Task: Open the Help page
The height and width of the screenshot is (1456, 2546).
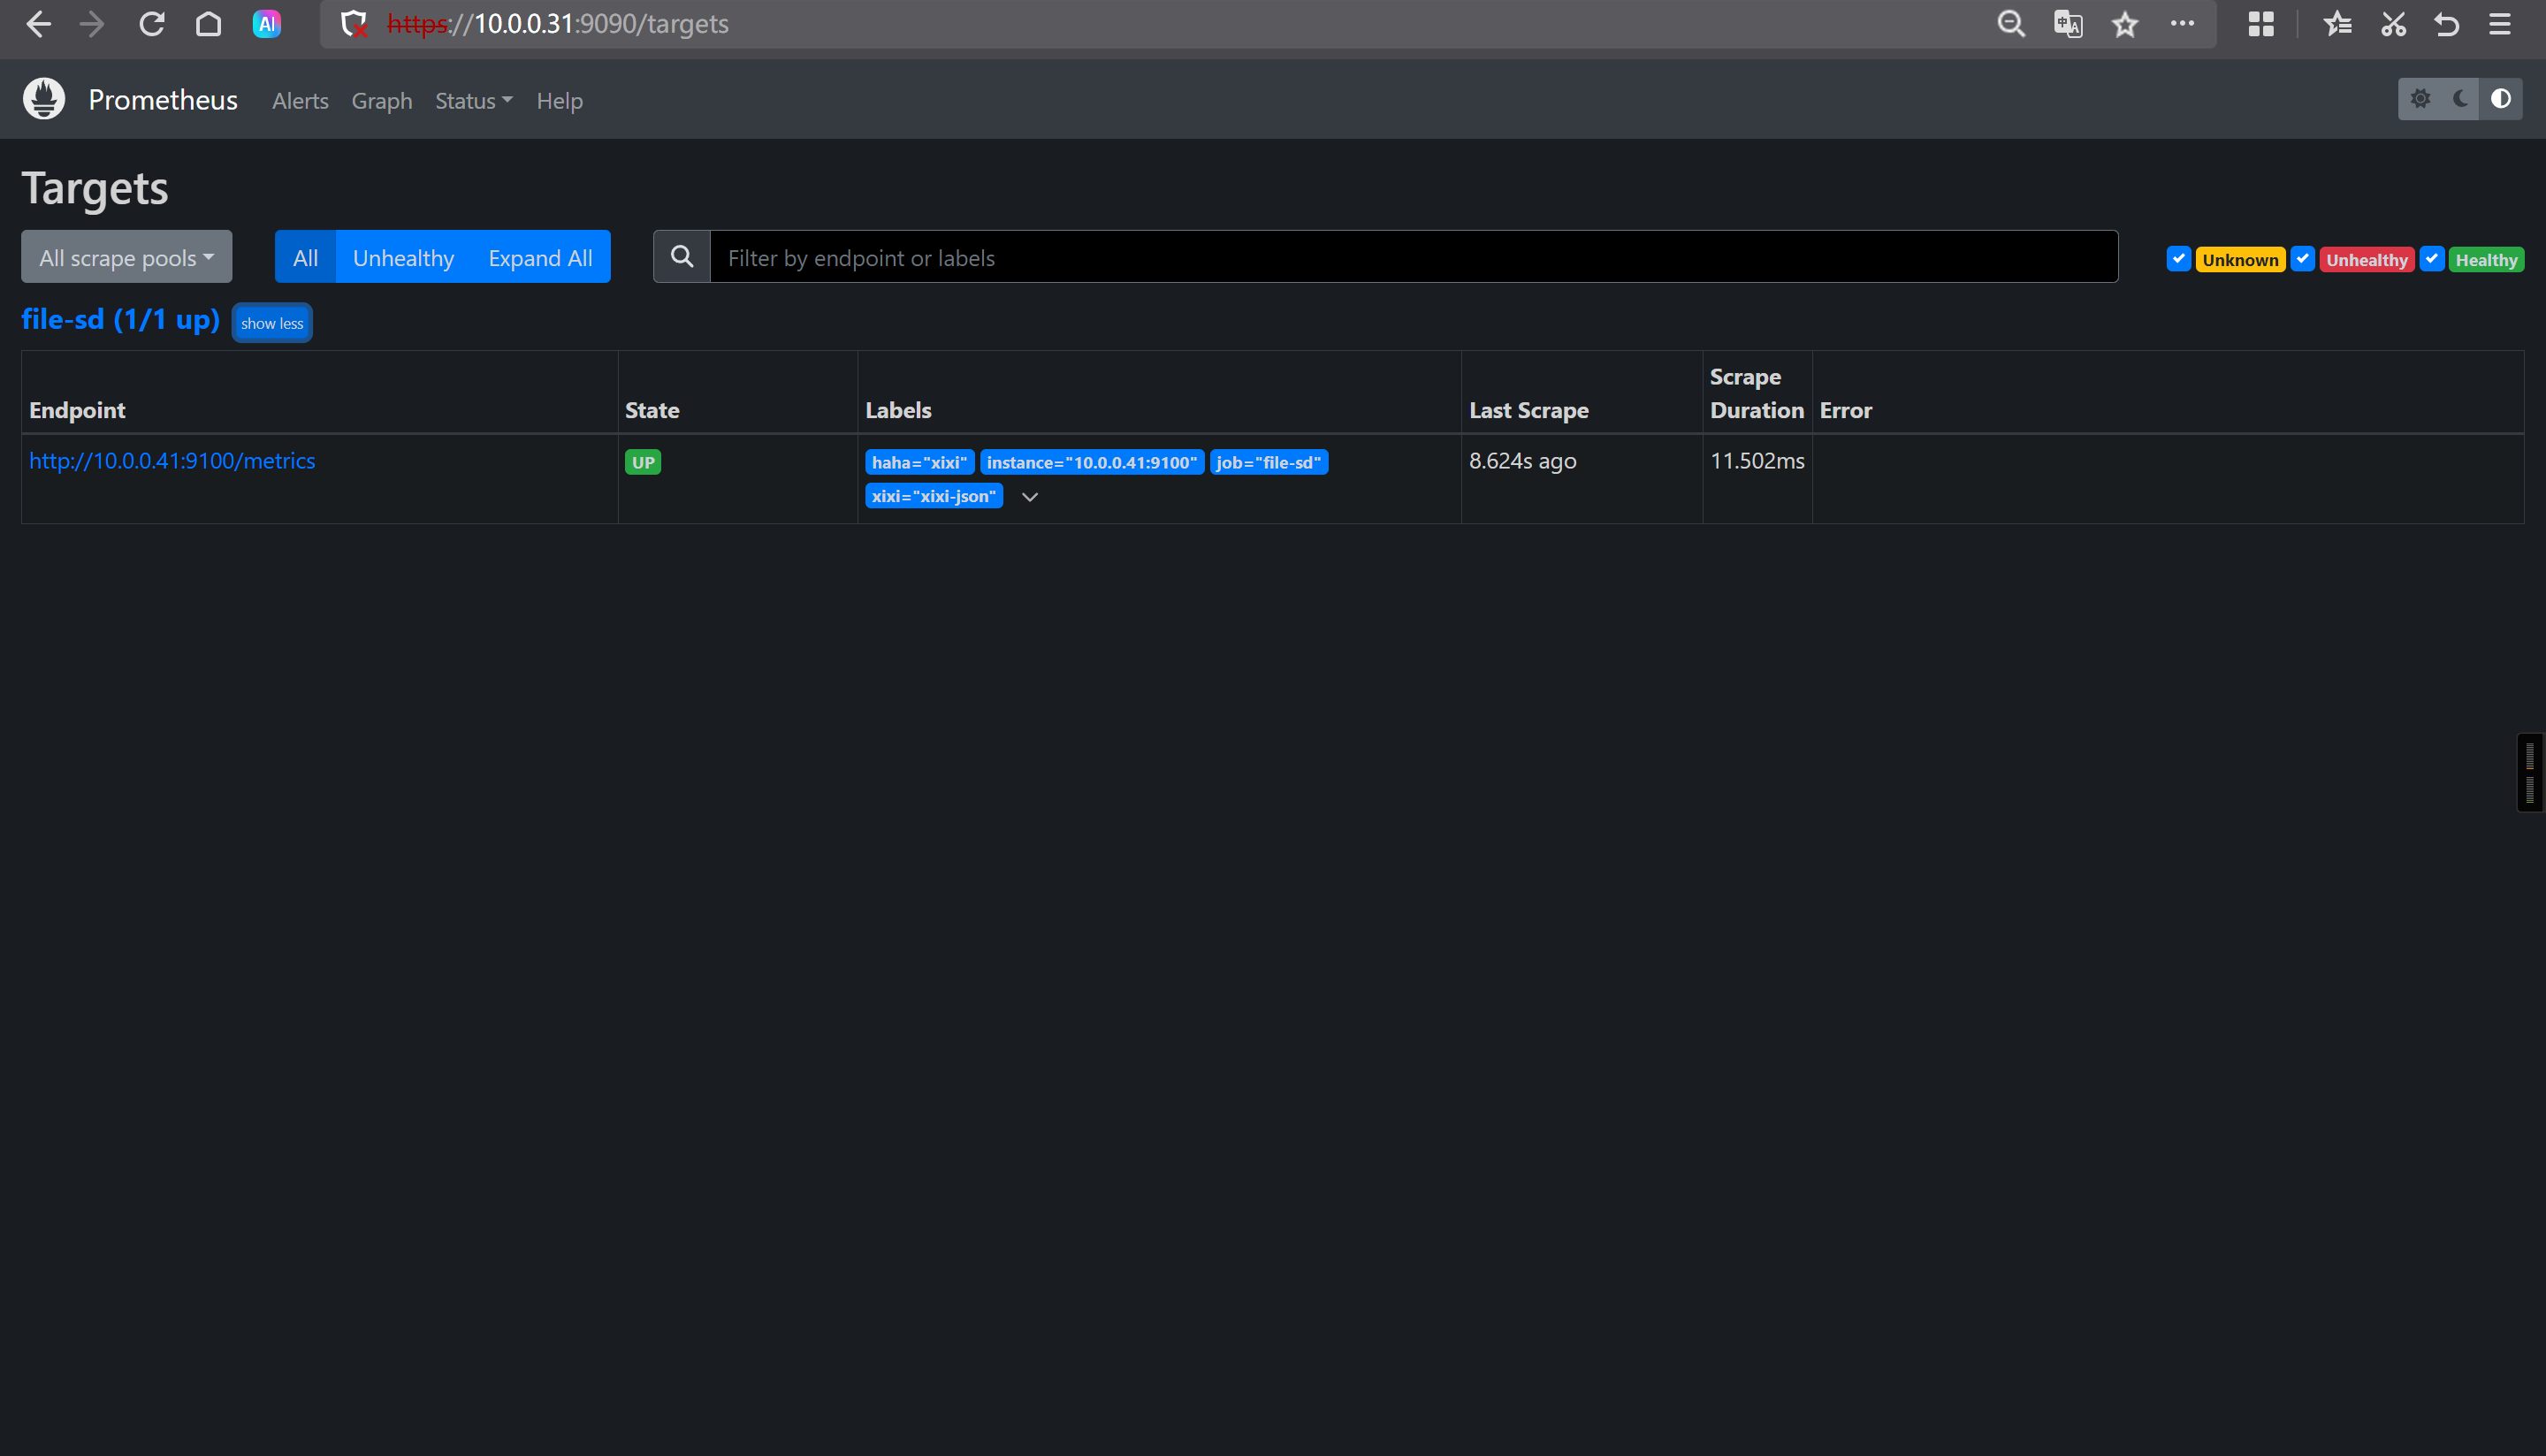Action: (559, 101)
